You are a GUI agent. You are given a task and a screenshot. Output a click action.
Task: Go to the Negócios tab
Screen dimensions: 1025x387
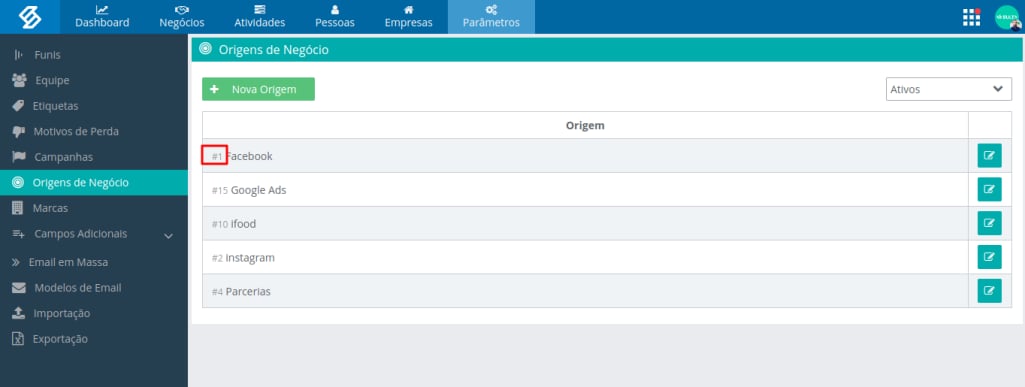182,17
